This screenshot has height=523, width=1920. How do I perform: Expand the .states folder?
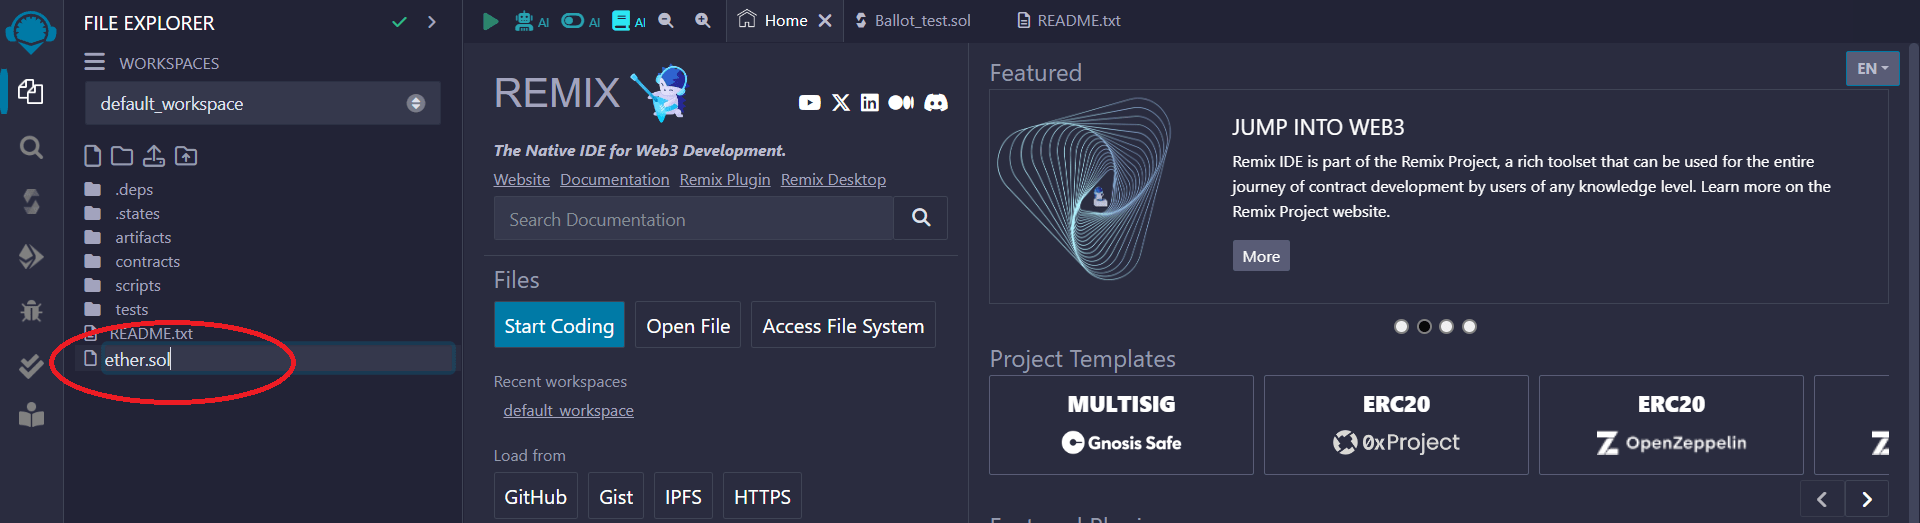[x=137, y=213]
